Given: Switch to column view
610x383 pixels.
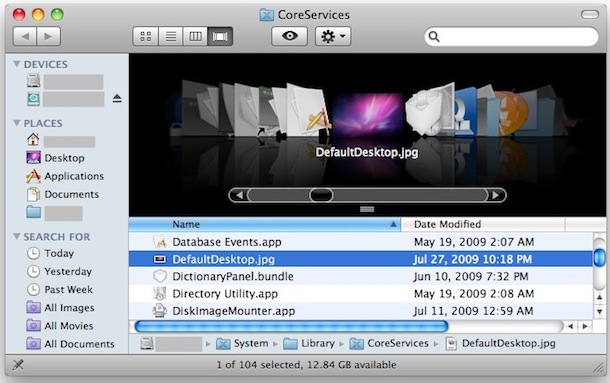Looking at the screenshot, I should [195, 37].
